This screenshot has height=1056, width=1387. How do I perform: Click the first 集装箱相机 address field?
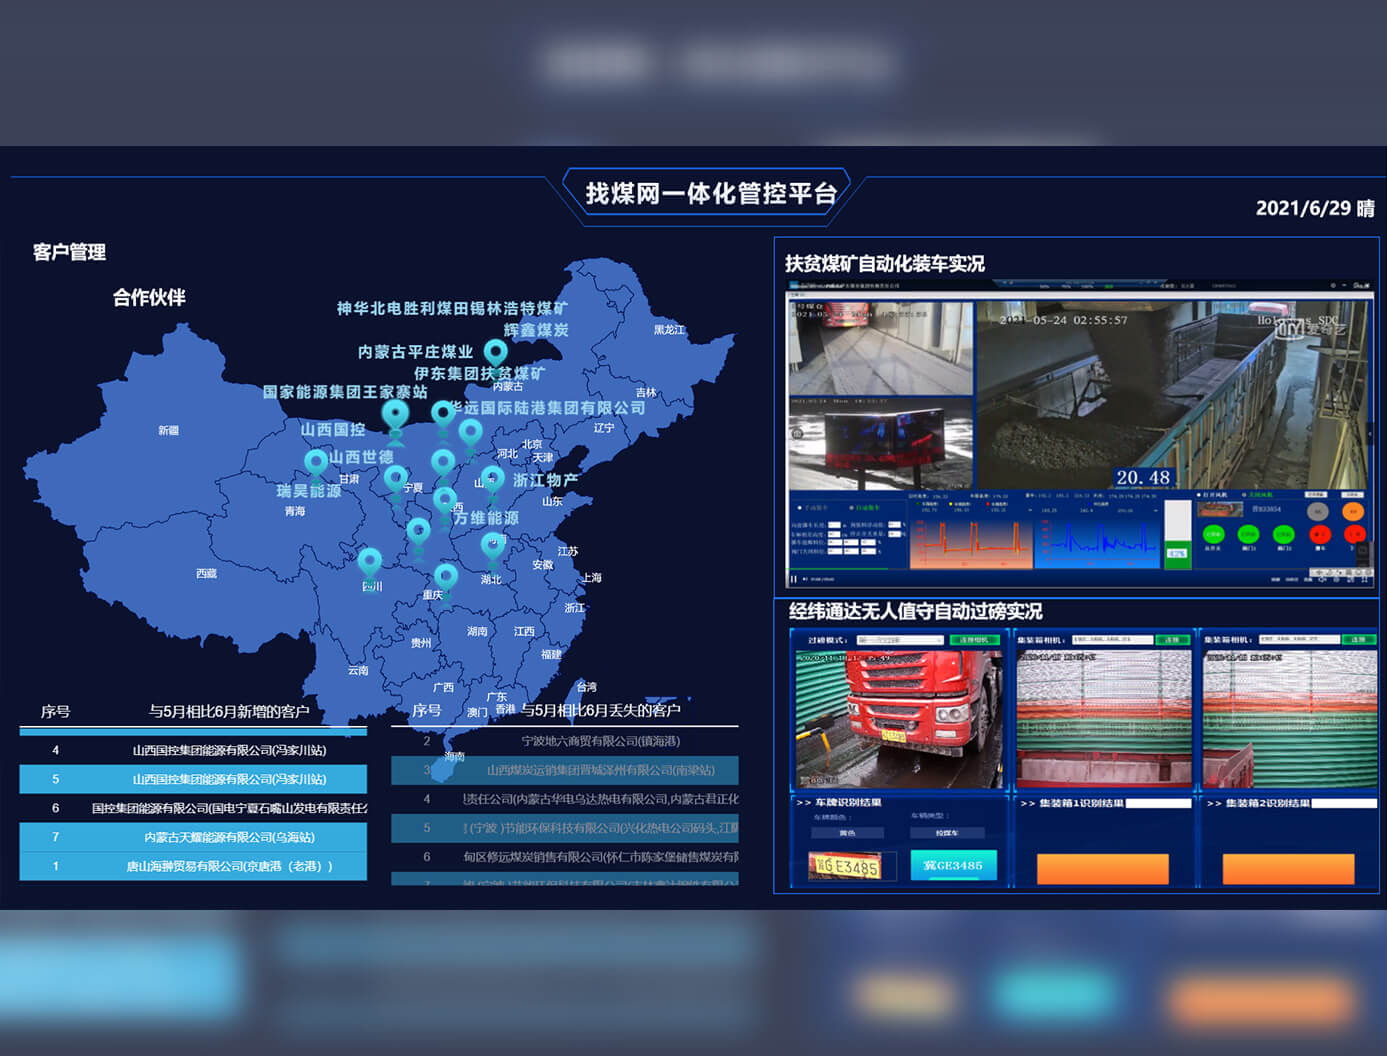(x=1111, y=639)
